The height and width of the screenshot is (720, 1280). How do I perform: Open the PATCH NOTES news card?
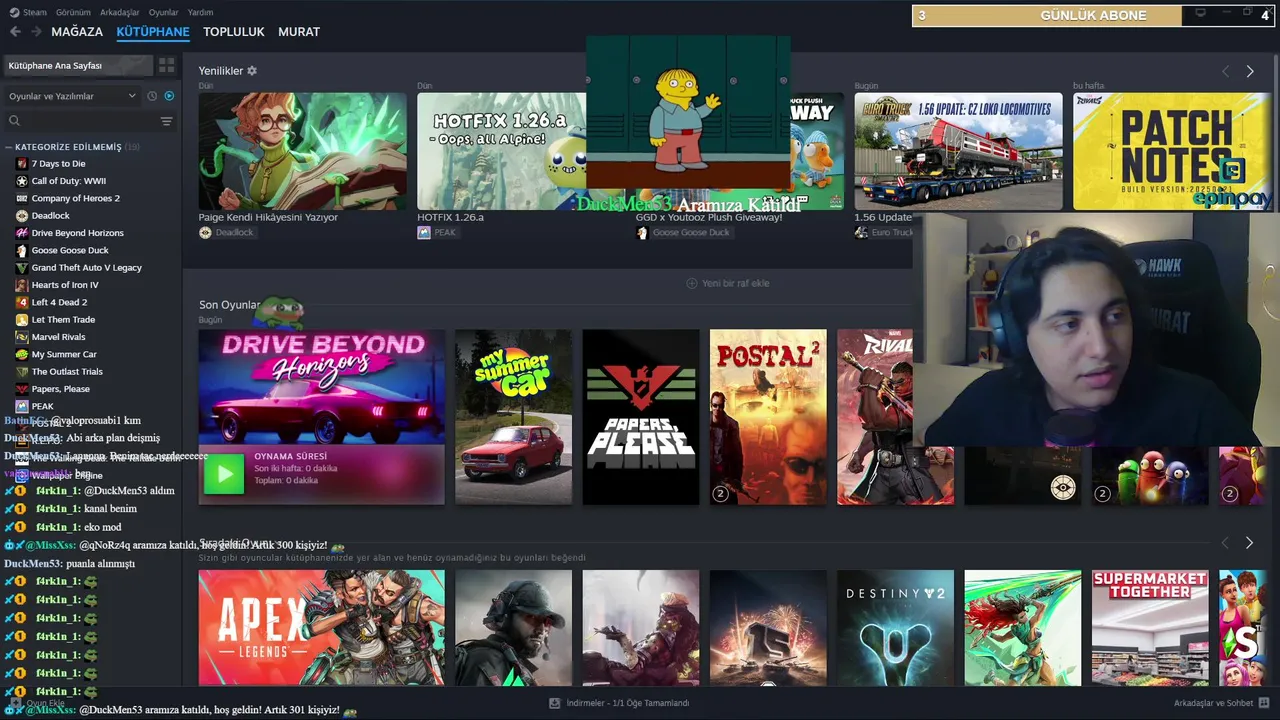[1172, 151]
